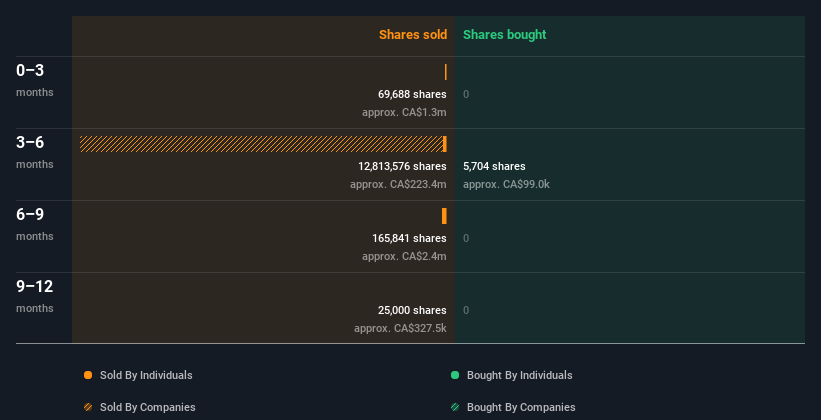Click the orange 'Sold By Individuals' legend dot

tap(88, 375)
